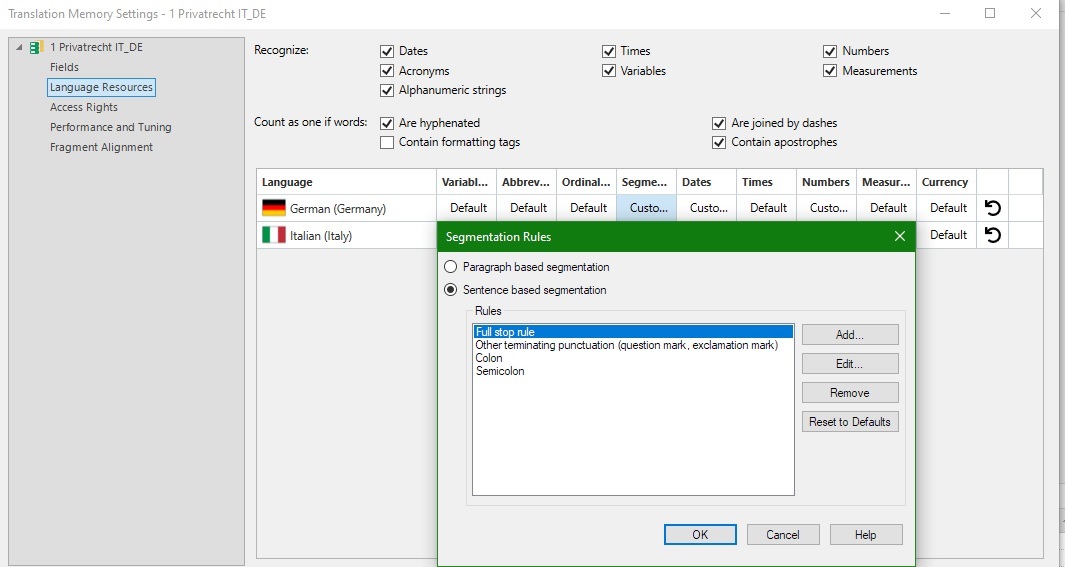The image size is (1065, 567).
Task: Click the reset arrow icon in Italian row
Action: coord(992,235)
